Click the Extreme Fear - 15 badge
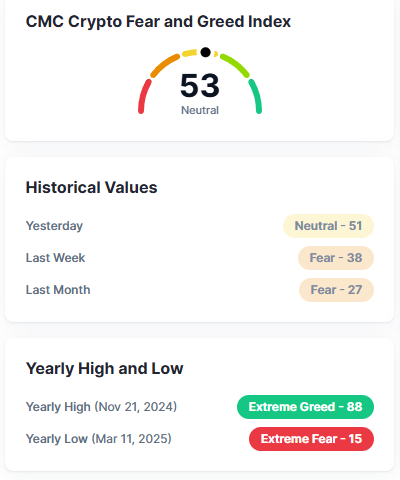The width and height of the screenshot is (400, 480). [x=311, y=439]
